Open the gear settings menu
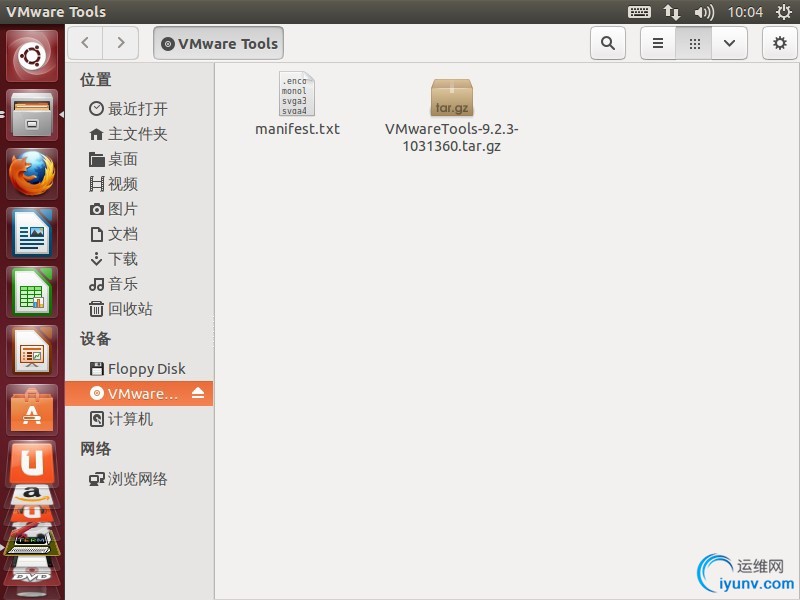 coord(780,43)
